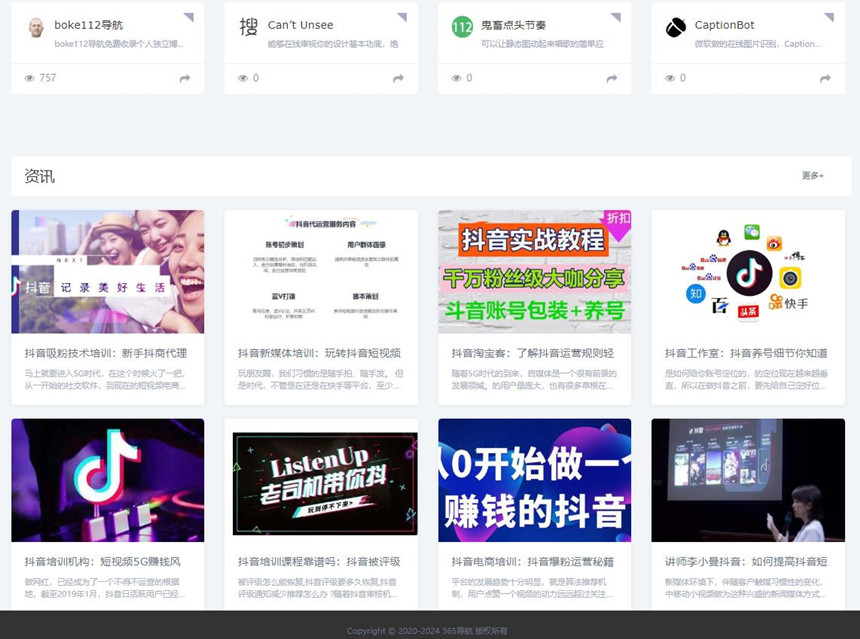The image size is (860, 639).
Task: Click the share arrow on 鬼畜点头节奏 card
Action: [612, 78]
